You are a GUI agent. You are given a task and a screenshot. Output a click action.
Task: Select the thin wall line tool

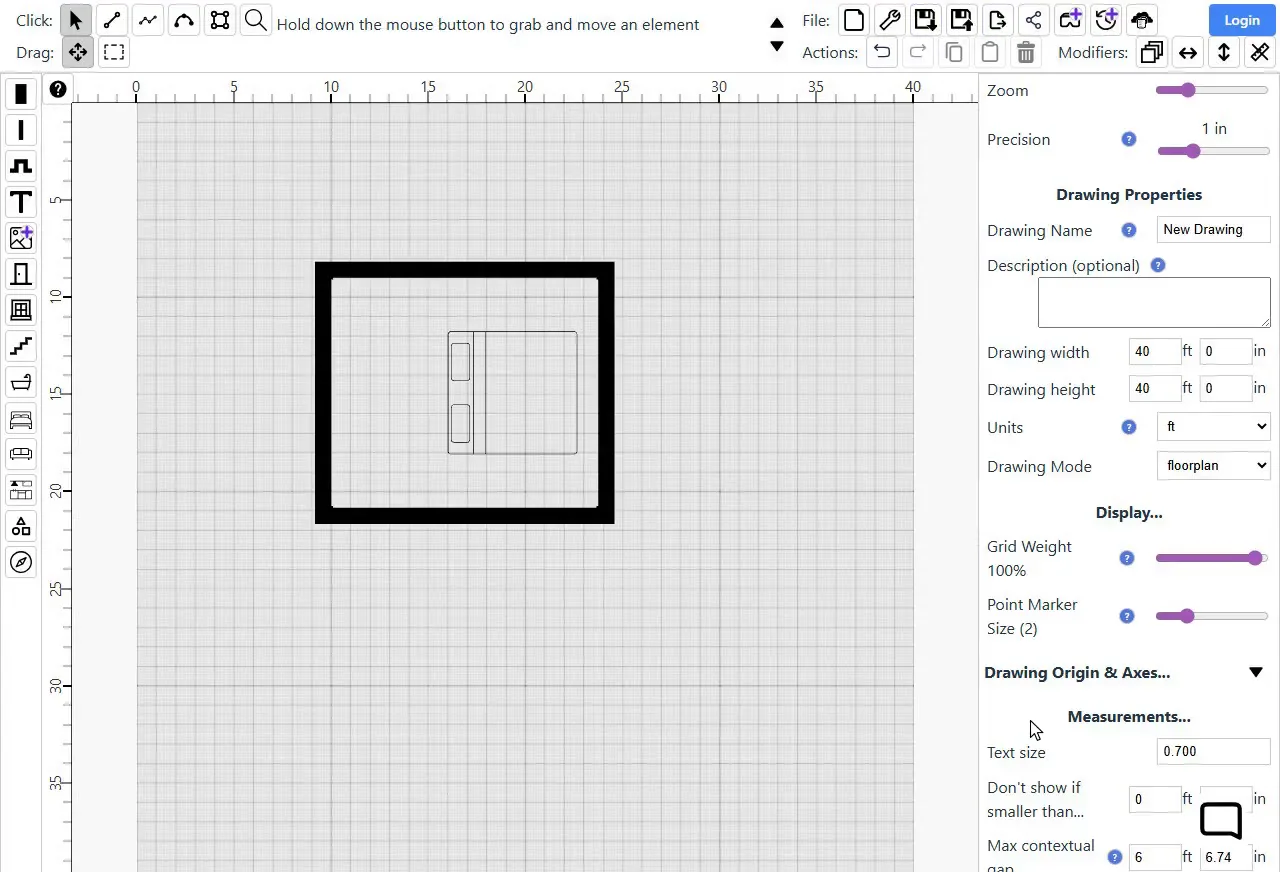[x=21, y=130]
